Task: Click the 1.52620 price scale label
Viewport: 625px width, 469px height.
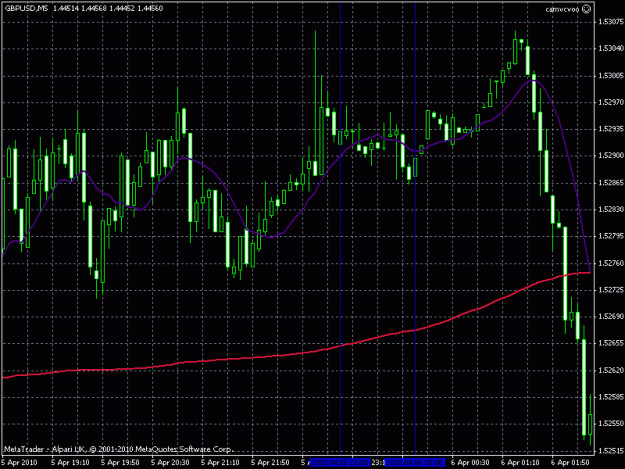Action: coord(611,370)
